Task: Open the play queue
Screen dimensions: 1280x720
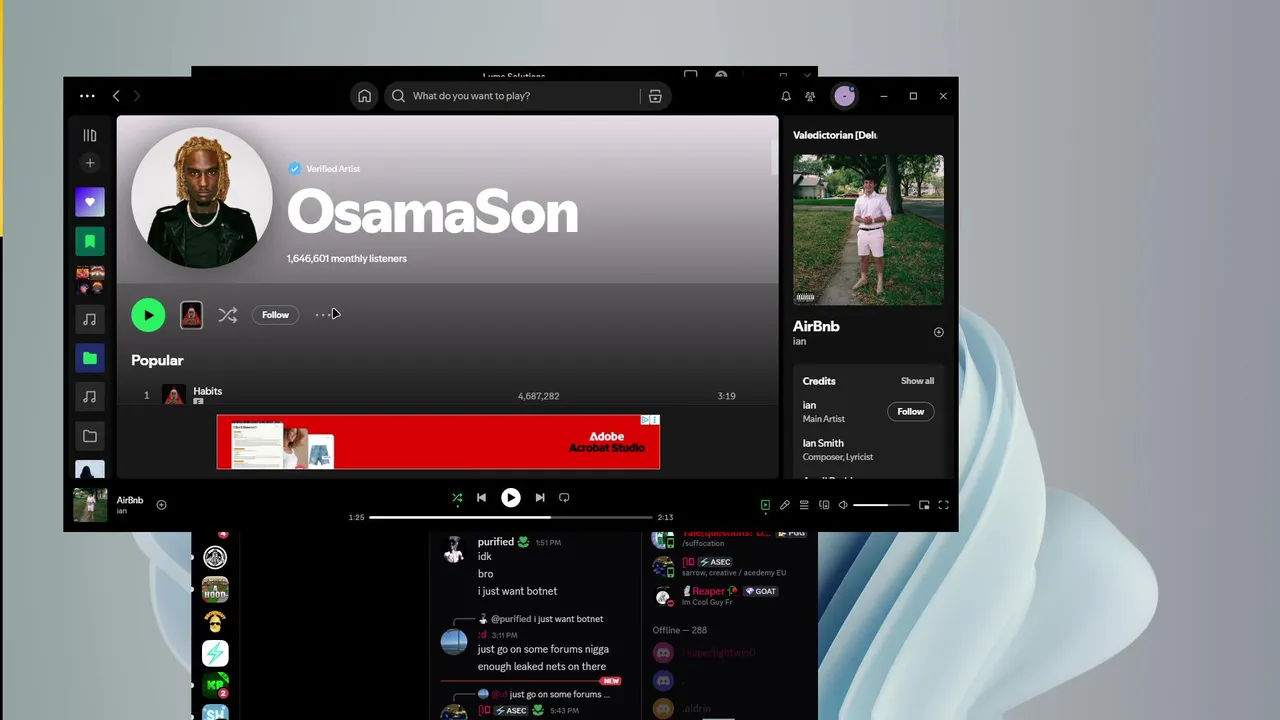Action: click(x=804, y=505)
